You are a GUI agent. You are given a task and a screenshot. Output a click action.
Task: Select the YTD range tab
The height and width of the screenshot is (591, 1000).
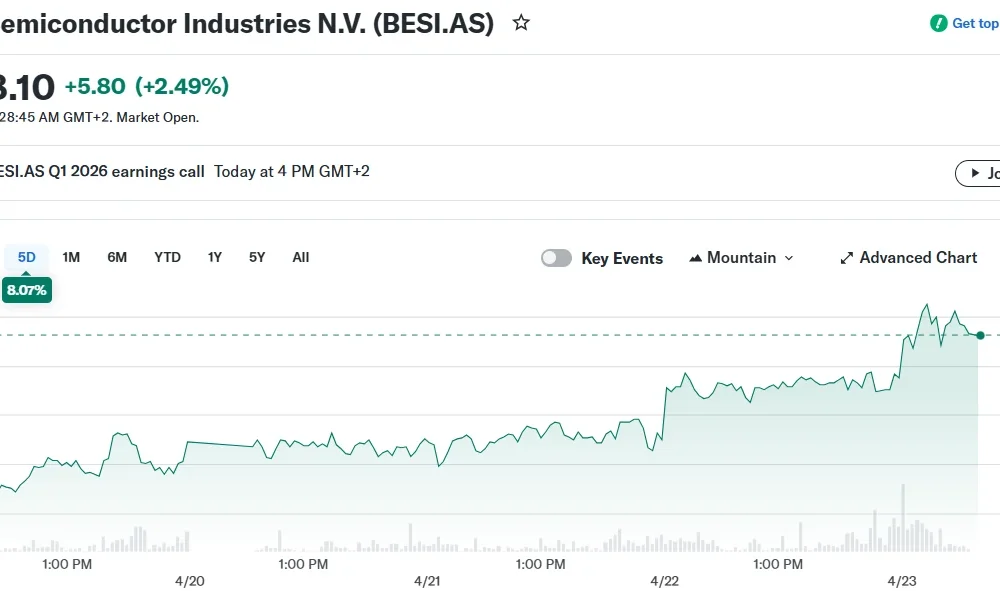167,257
